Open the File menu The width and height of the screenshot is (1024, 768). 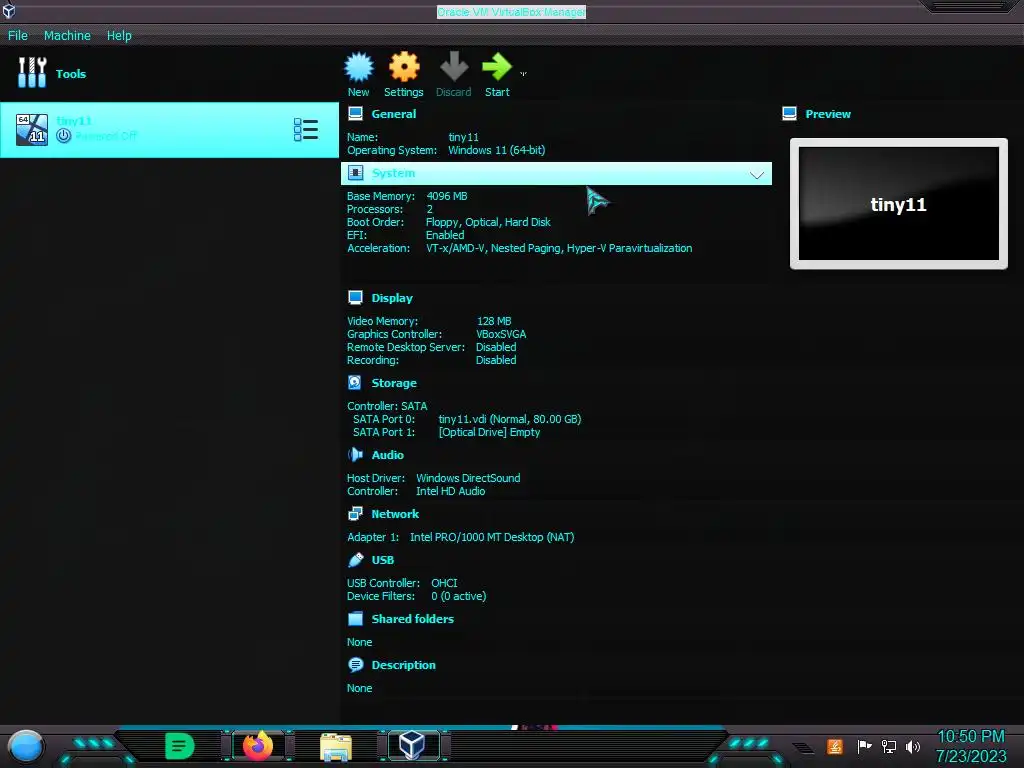(x=18, y=35)
